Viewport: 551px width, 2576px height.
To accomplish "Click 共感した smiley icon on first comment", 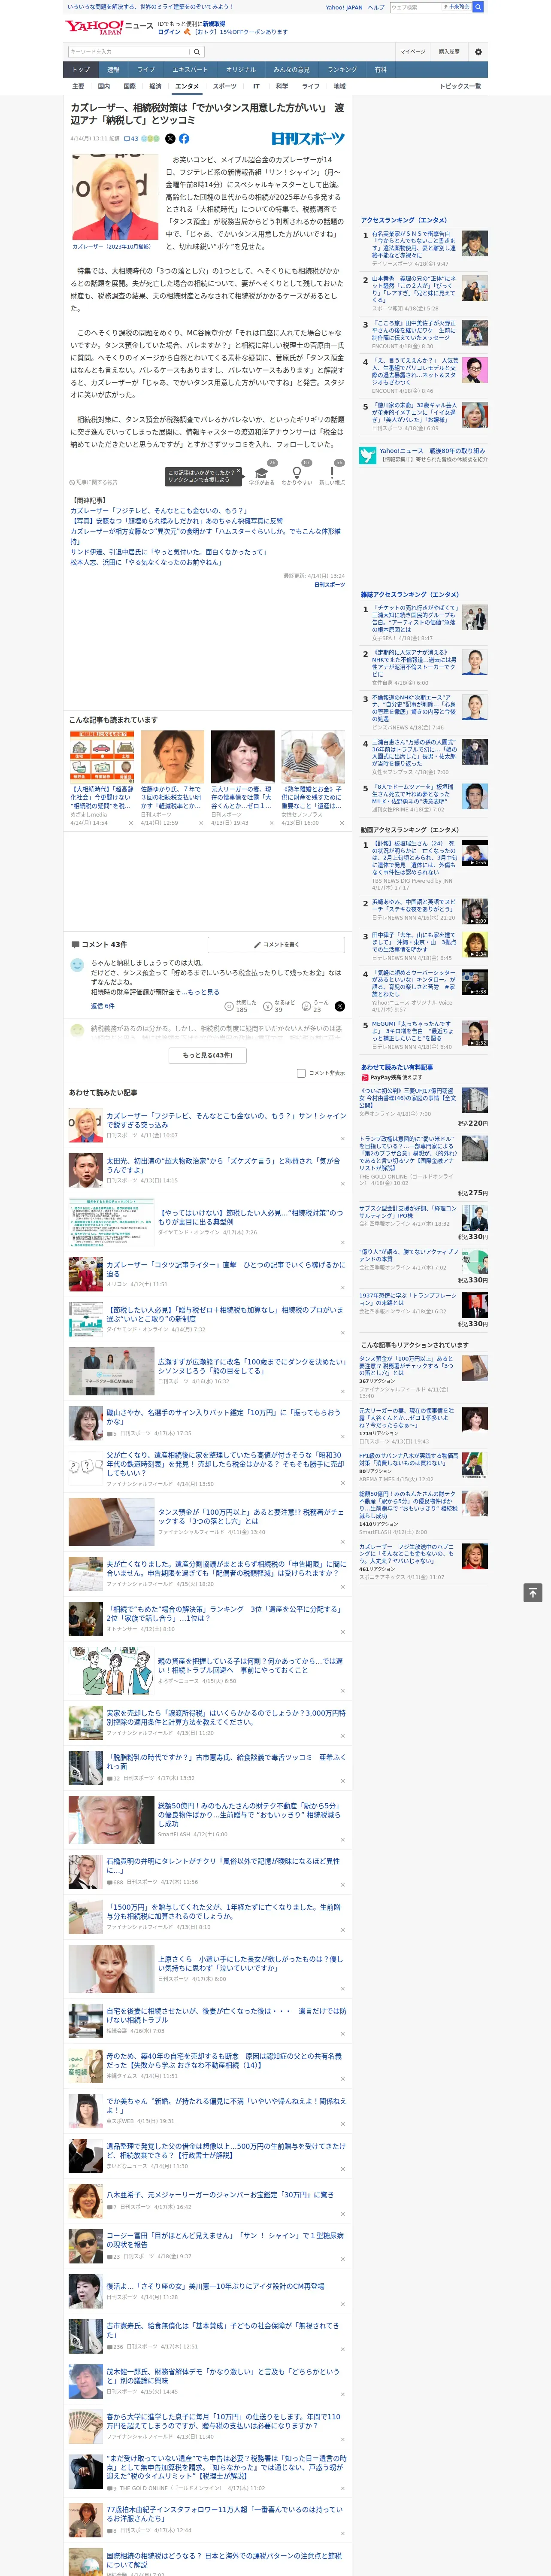I will 229,1006.
